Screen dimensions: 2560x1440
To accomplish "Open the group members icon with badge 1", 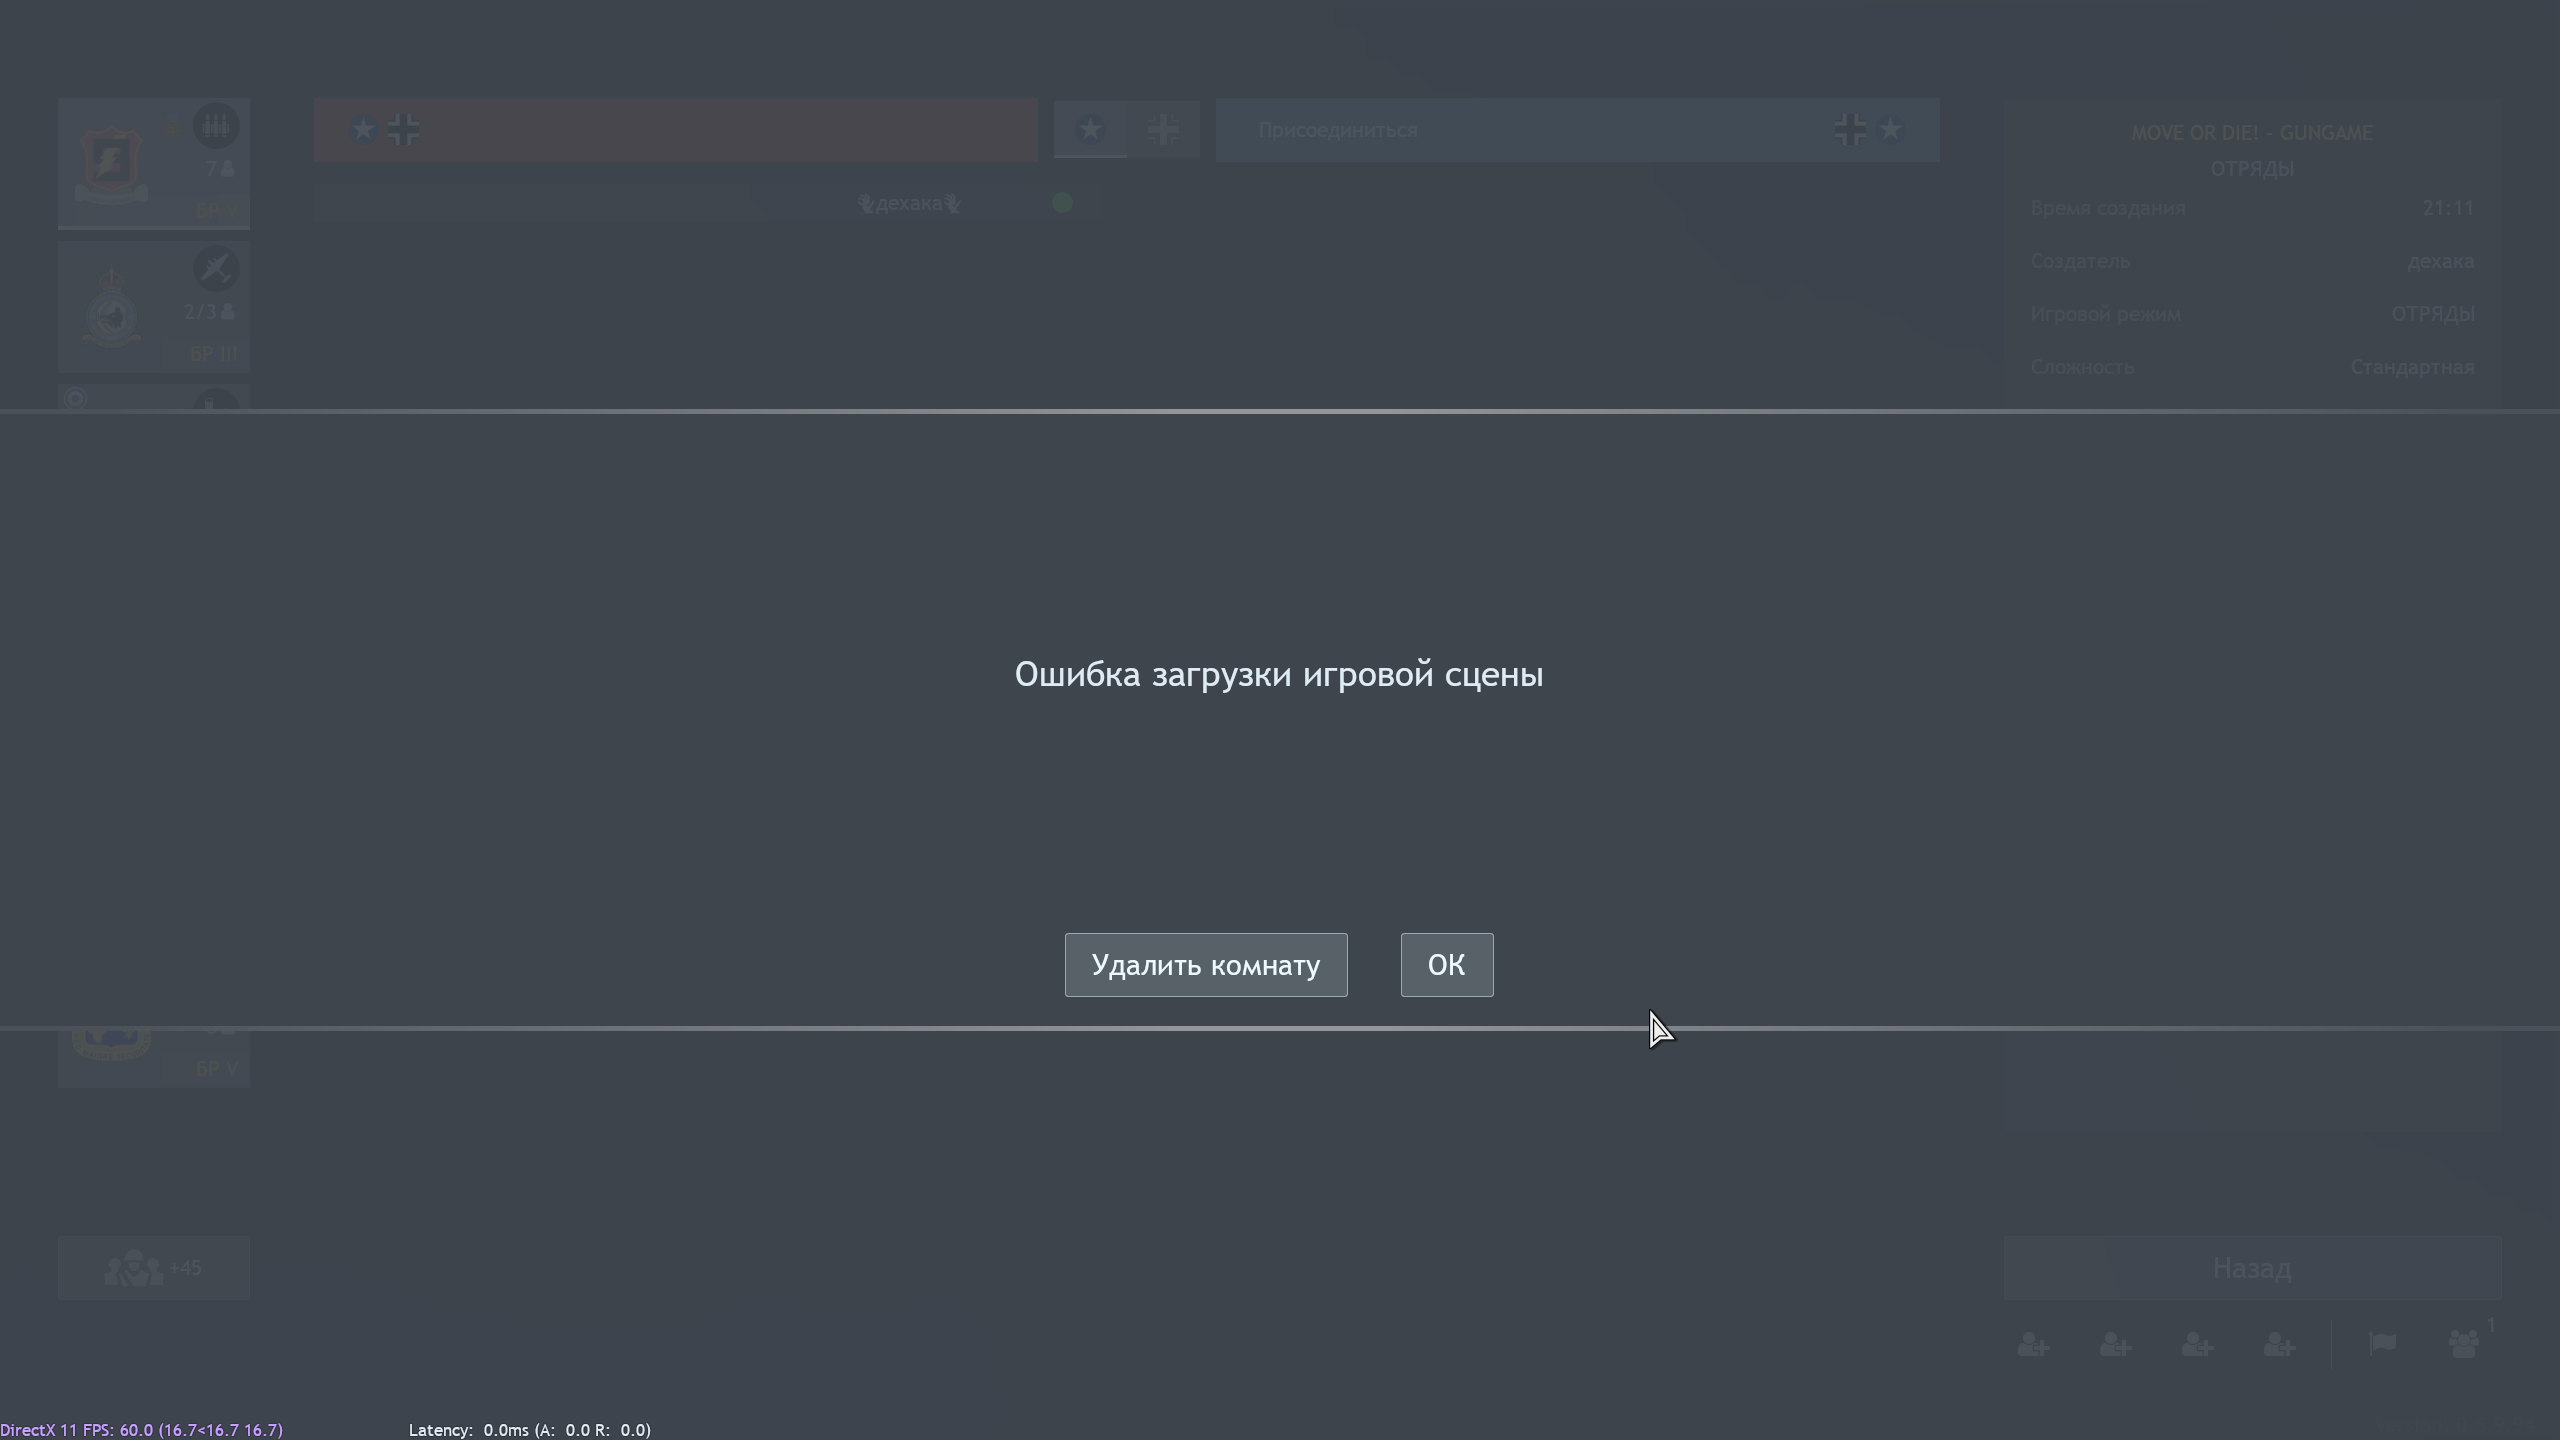I will tap(2465, 1344).
